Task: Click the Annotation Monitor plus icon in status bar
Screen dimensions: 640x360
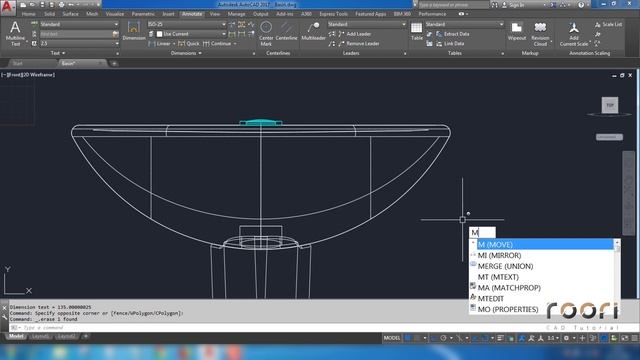Action: [x=582, y=338]
